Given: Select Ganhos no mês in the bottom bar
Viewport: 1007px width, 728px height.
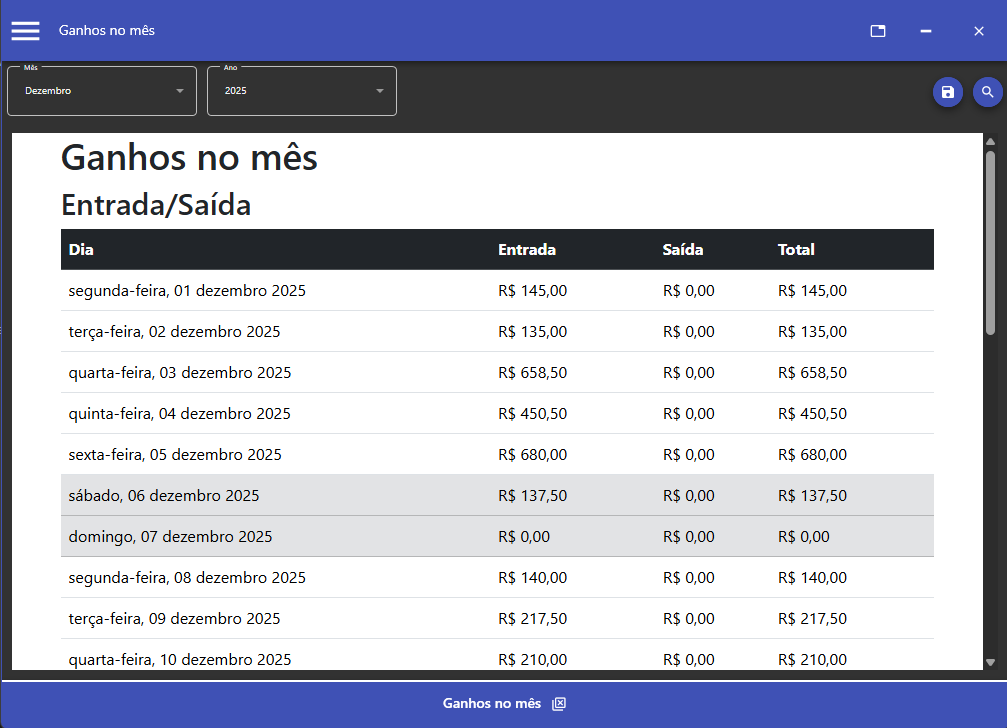Looking at the screenshot, I should point(494,703).
